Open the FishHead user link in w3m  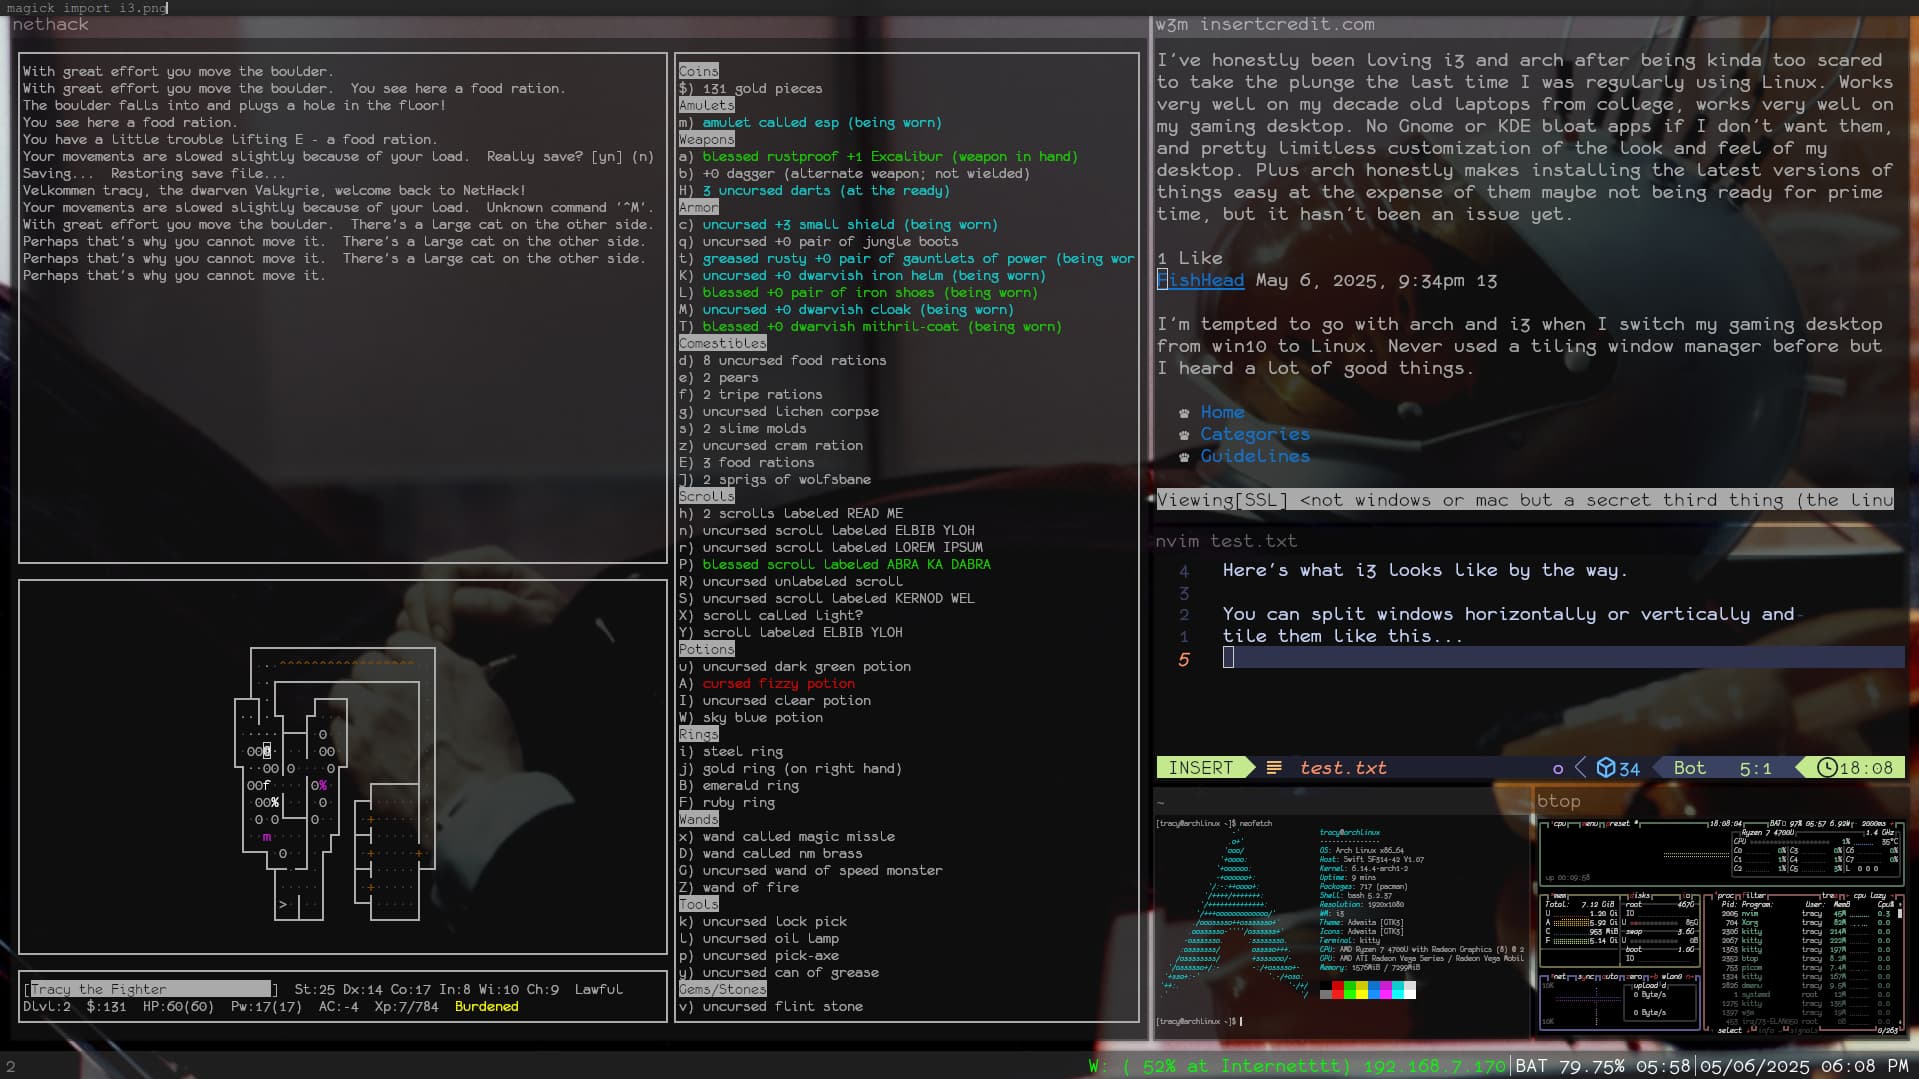pyautogui.click(x=1201, y=281)
